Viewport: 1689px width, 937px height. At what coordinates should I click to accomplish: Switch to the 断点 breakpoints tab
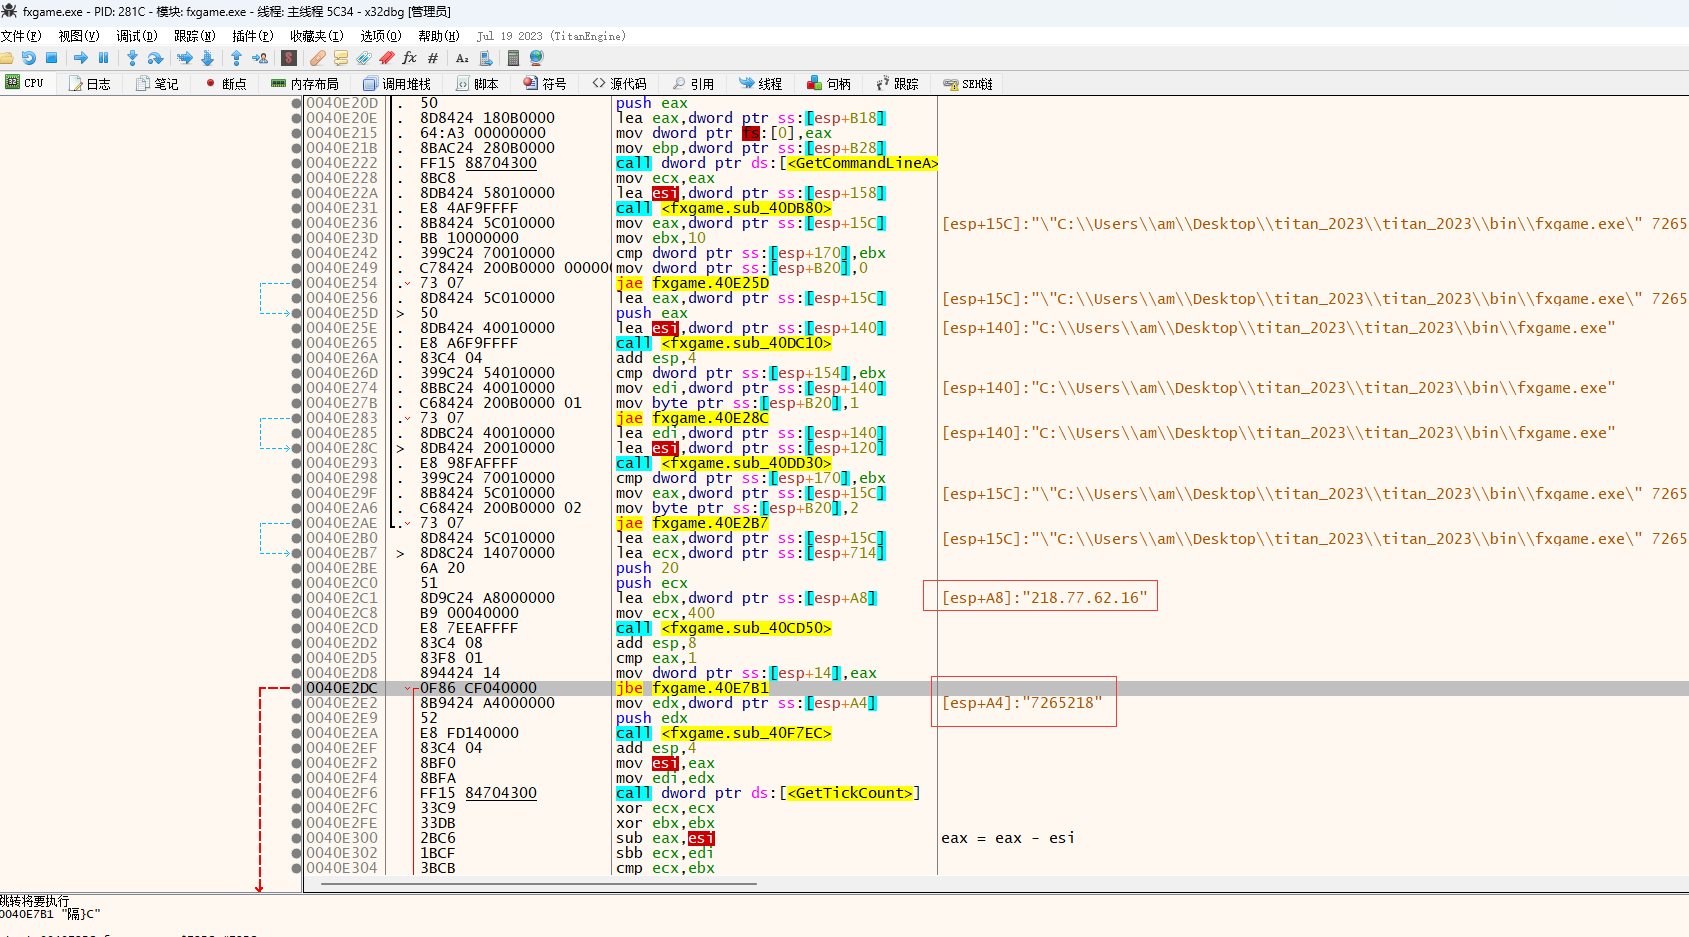pyautogui.click(x=226, y=84)
